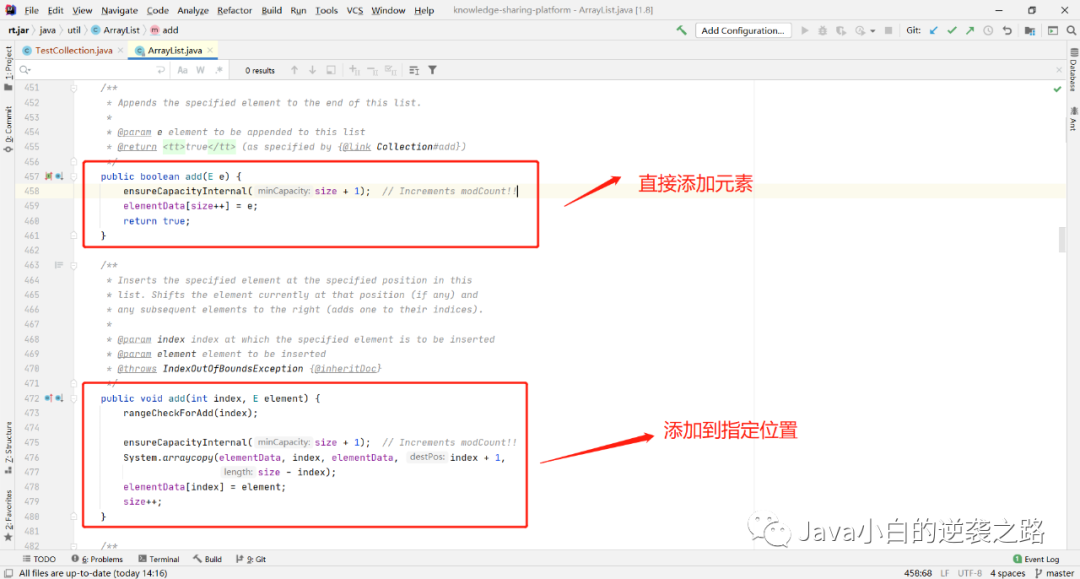Image resolution: width=1080 pixels, height=579 pixels.
Task: Click the Run Anything window icon
Action: click(1052, 30)
